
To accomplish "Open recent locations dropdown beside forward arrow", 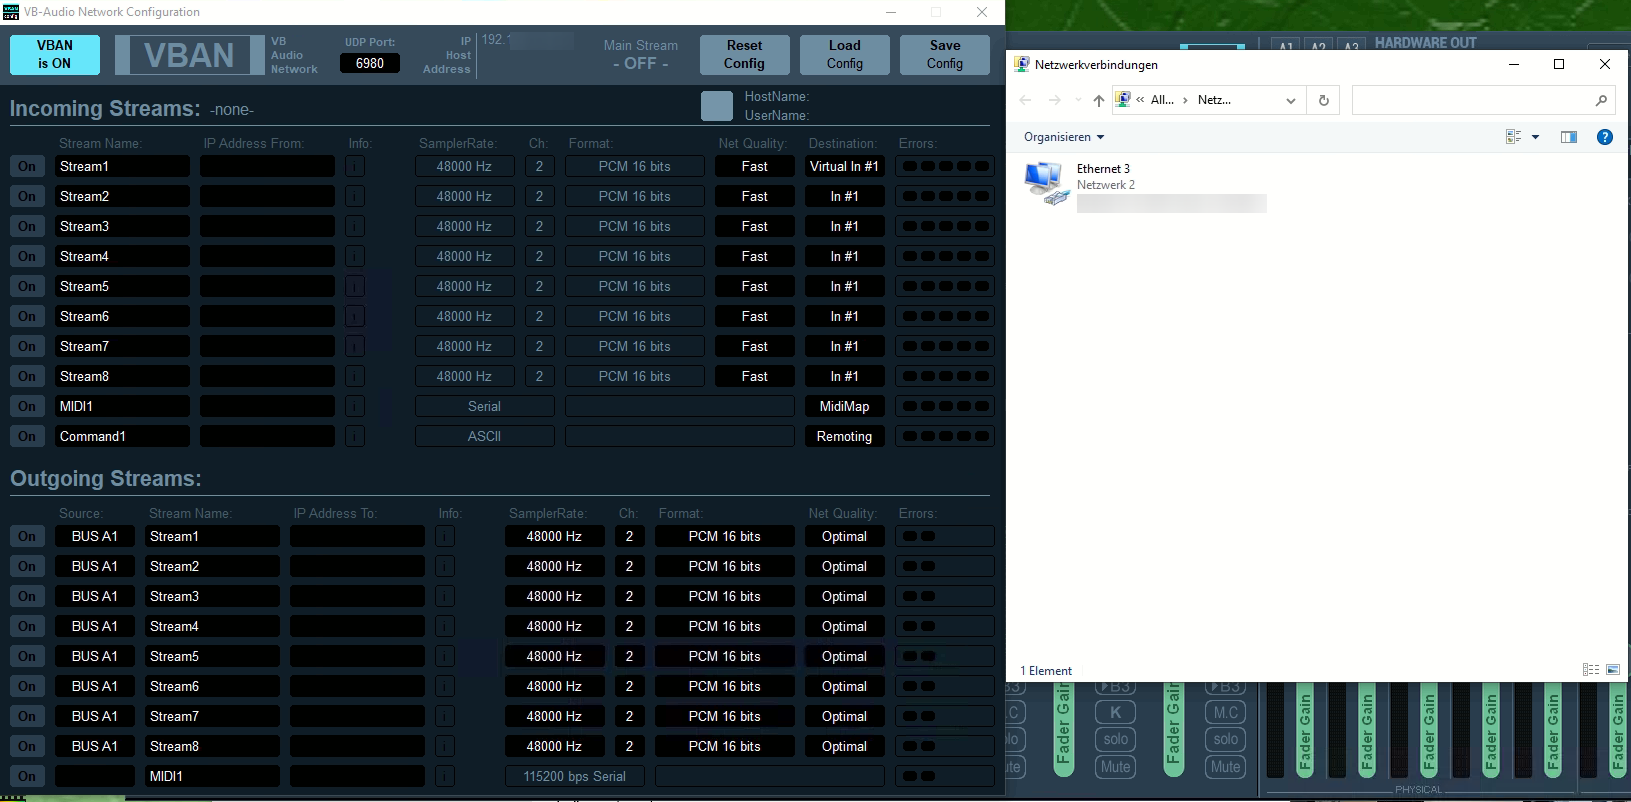I will coord(1077,100).
